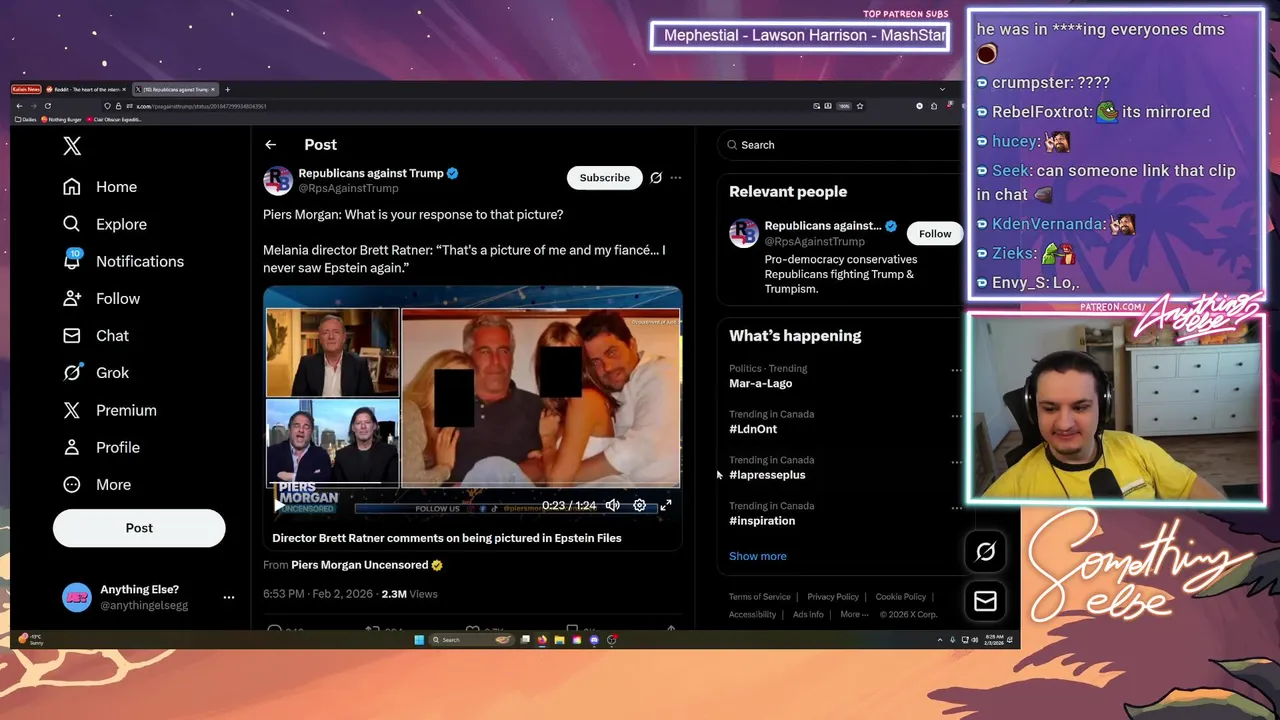This screenshot has width=1280, height=720.
Task: Open Firefox from the Windows taskbar
Action: point(542,640)
